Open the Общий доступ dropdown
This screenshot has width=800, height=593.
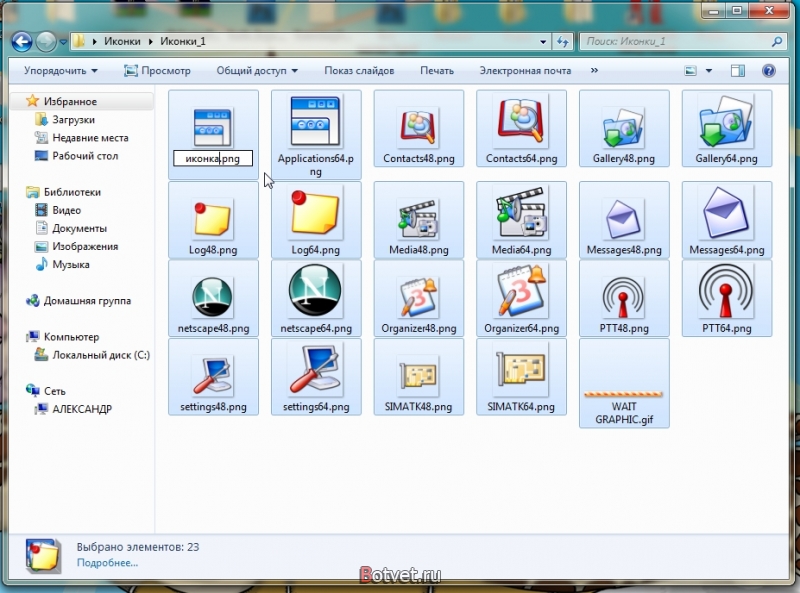(x=257, y=71)
